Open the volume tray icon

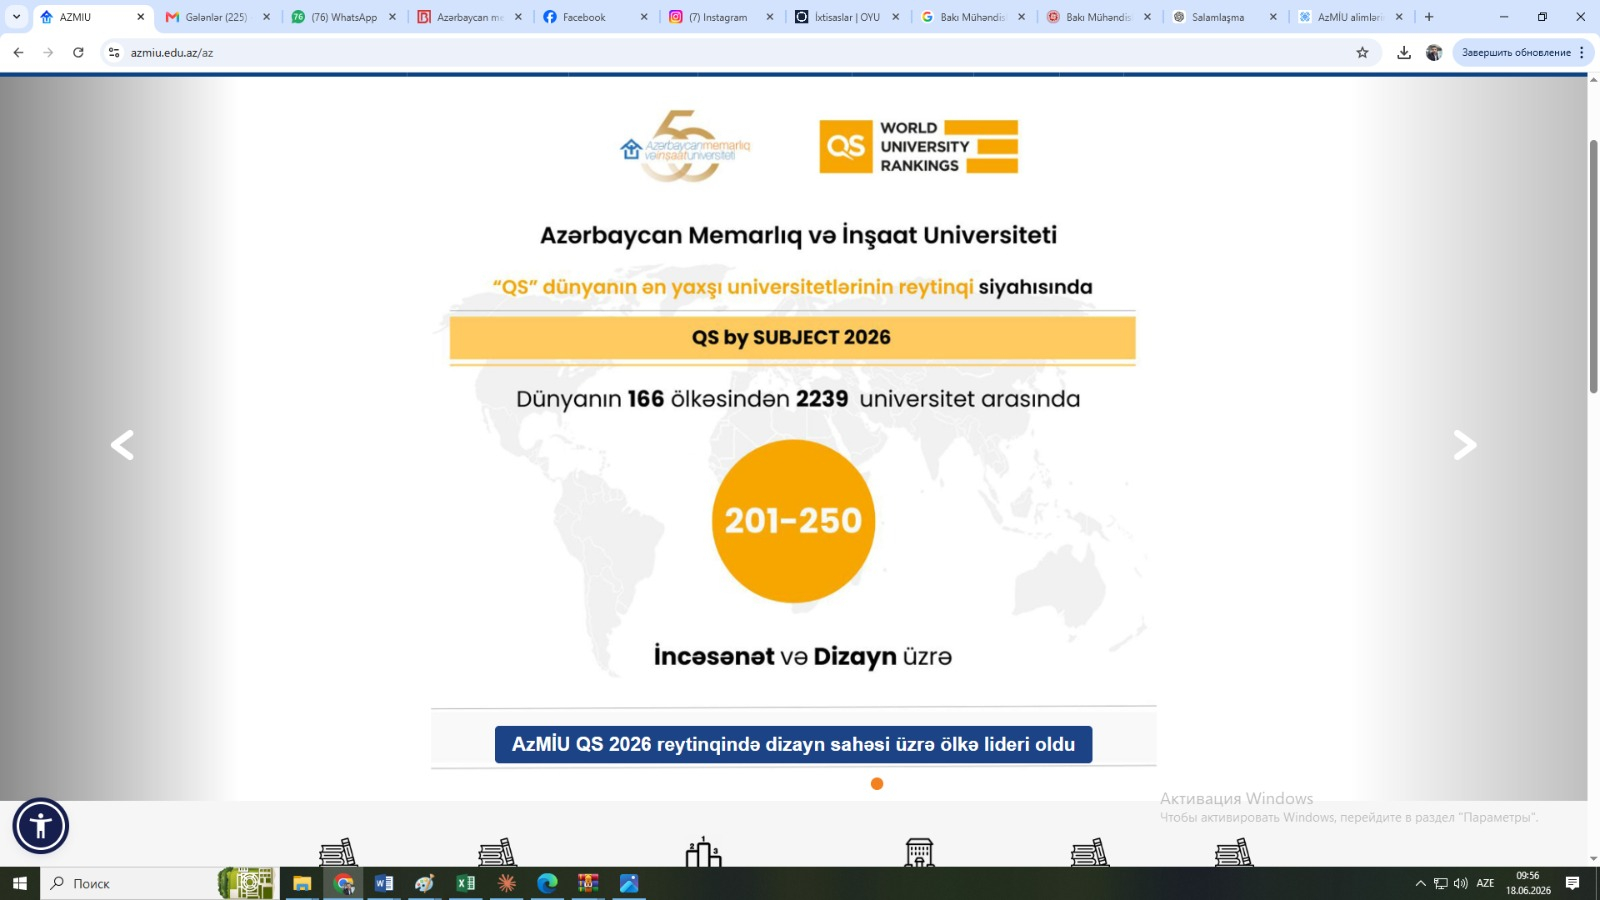pos(1460,883)
